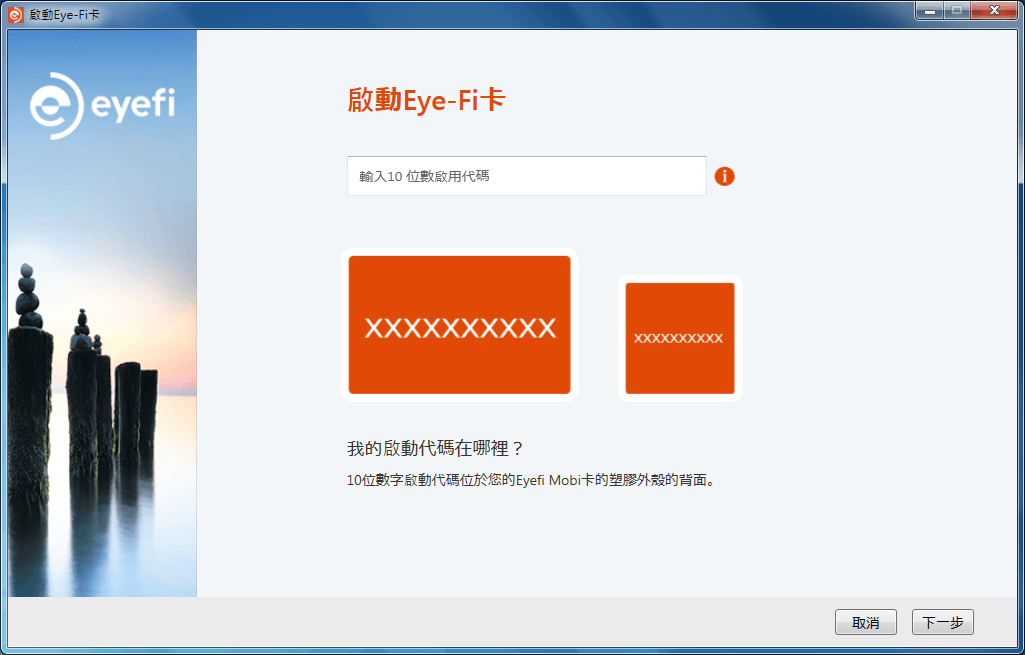Click the beach photo on the left panel

click(100, 400)
